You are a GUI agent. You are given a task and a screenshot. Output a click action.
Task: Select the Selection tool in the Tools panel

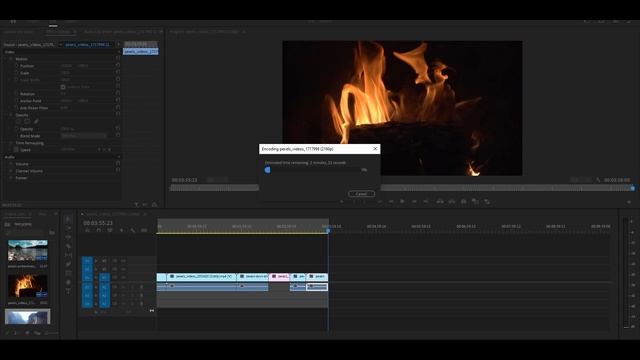(68, 219)
